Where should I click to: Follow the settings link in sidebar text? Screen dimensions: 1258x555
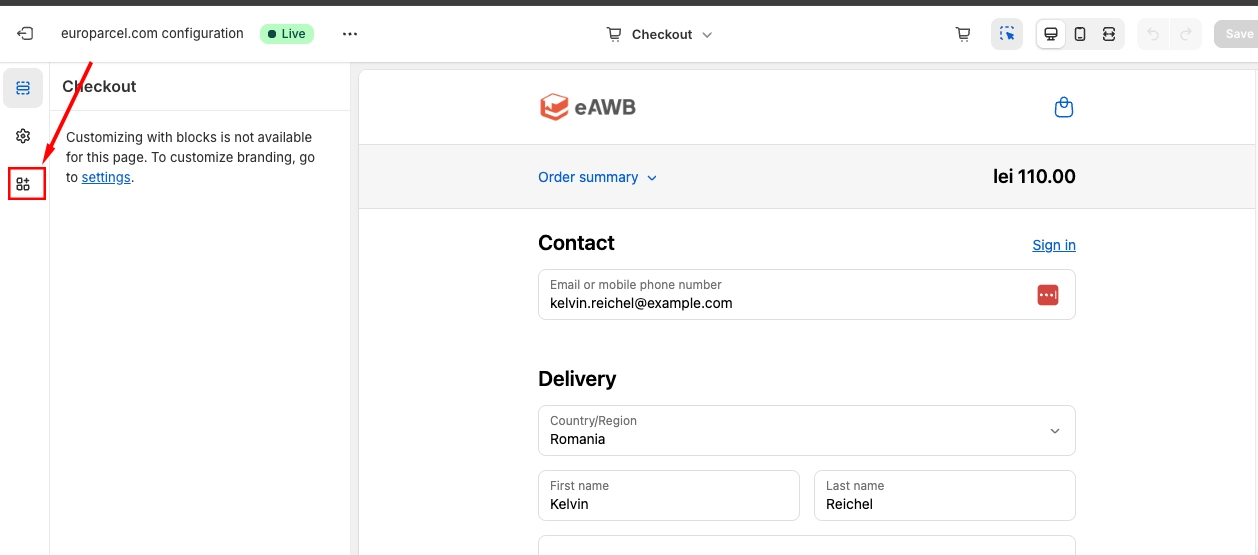tap(106, 177)
